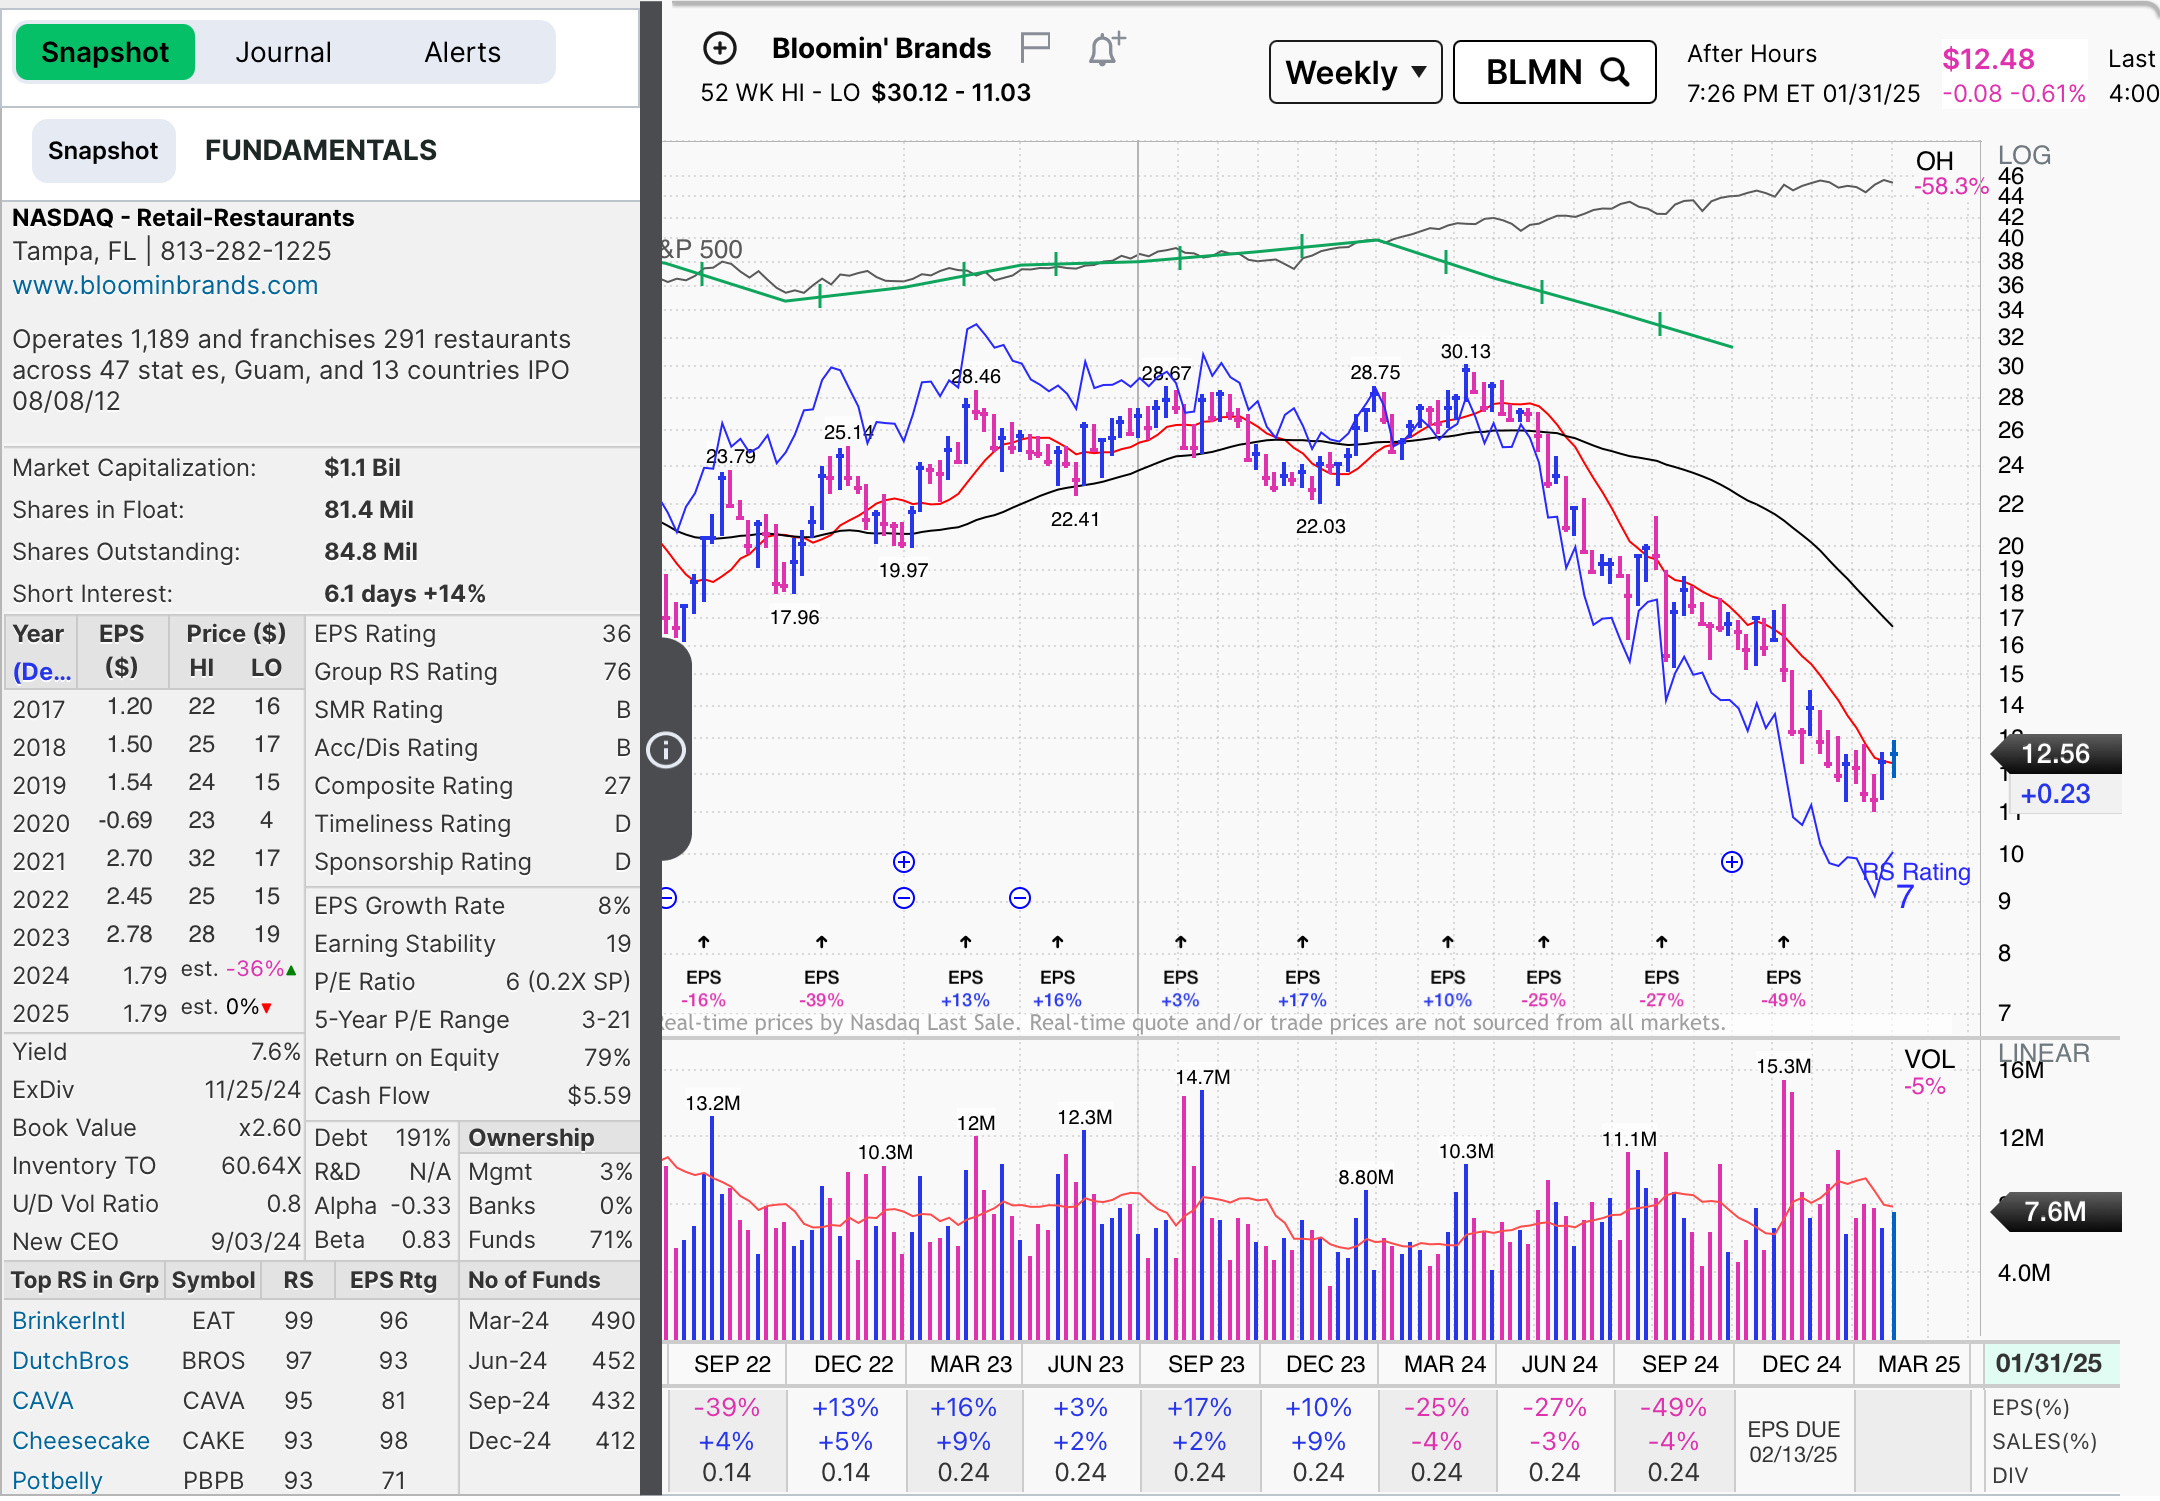Click the Top RS in Grp header
2160x1501 pixels.
pyautogui.click(x=84, y=1280)
